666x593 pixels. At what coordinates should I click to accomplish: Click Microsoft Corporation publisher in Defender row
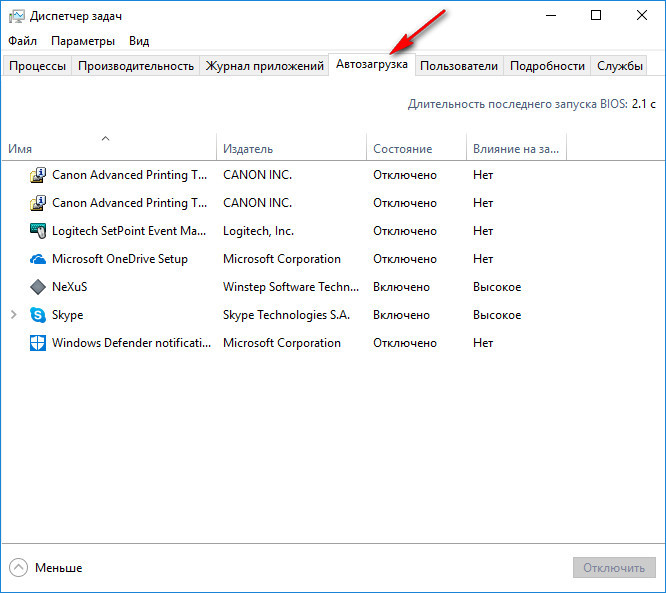click(x=282, y=343)
